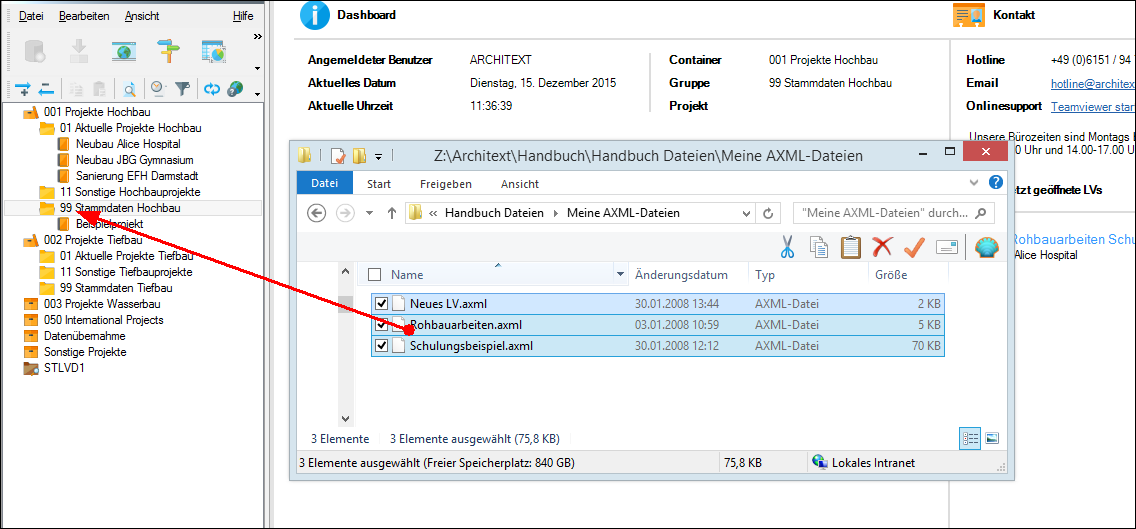Open the lower toolbar options dropdown arrow
Viewport: 1136px width, 529px height.
(257, 93)
